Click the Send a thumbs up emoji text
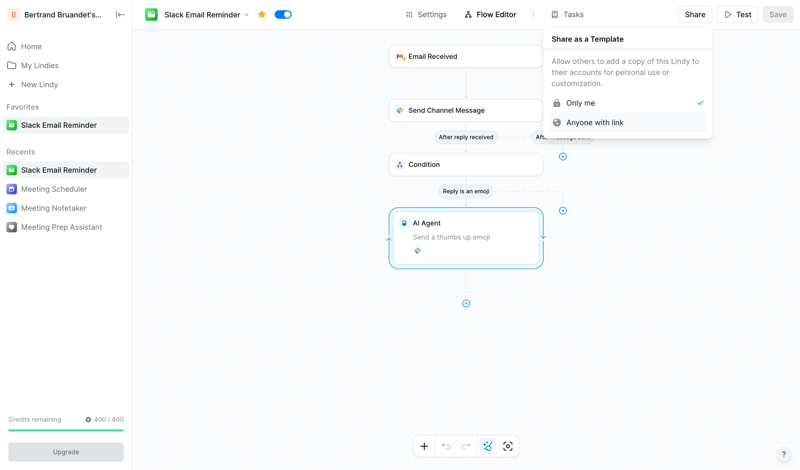The width and height of the screenshot is (800, 470). [x=452, y=237]
